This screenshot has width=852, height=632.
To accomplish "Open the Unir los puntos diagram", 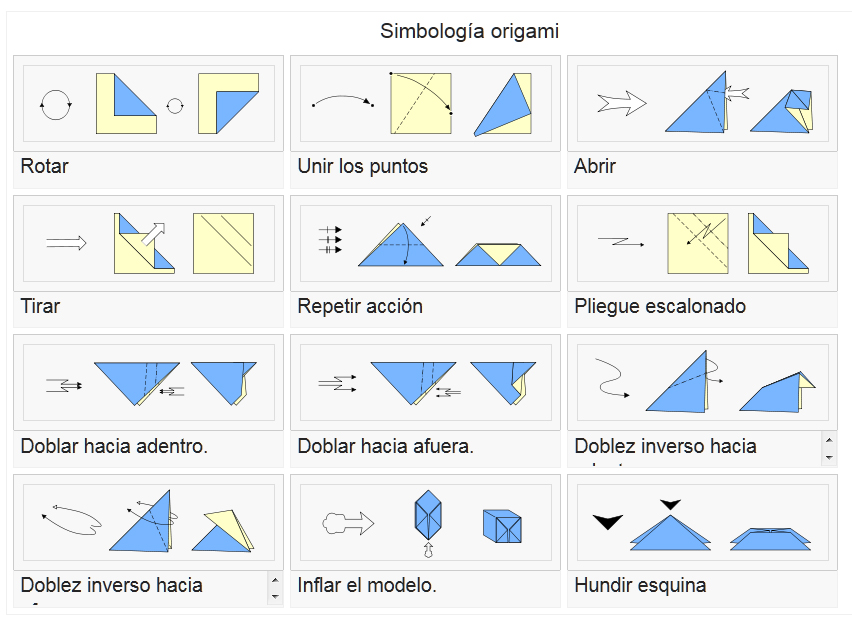I will pyautogui.click(x=425, y=103).
